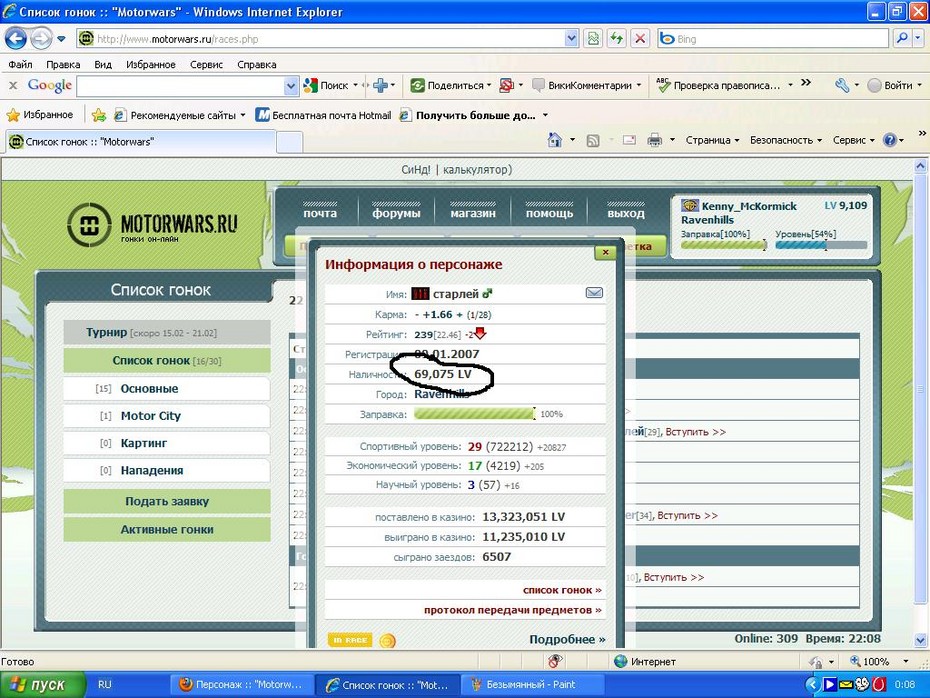Click the Help question mark icon
The image size is (930, 698).
click(x=890, y=140)
